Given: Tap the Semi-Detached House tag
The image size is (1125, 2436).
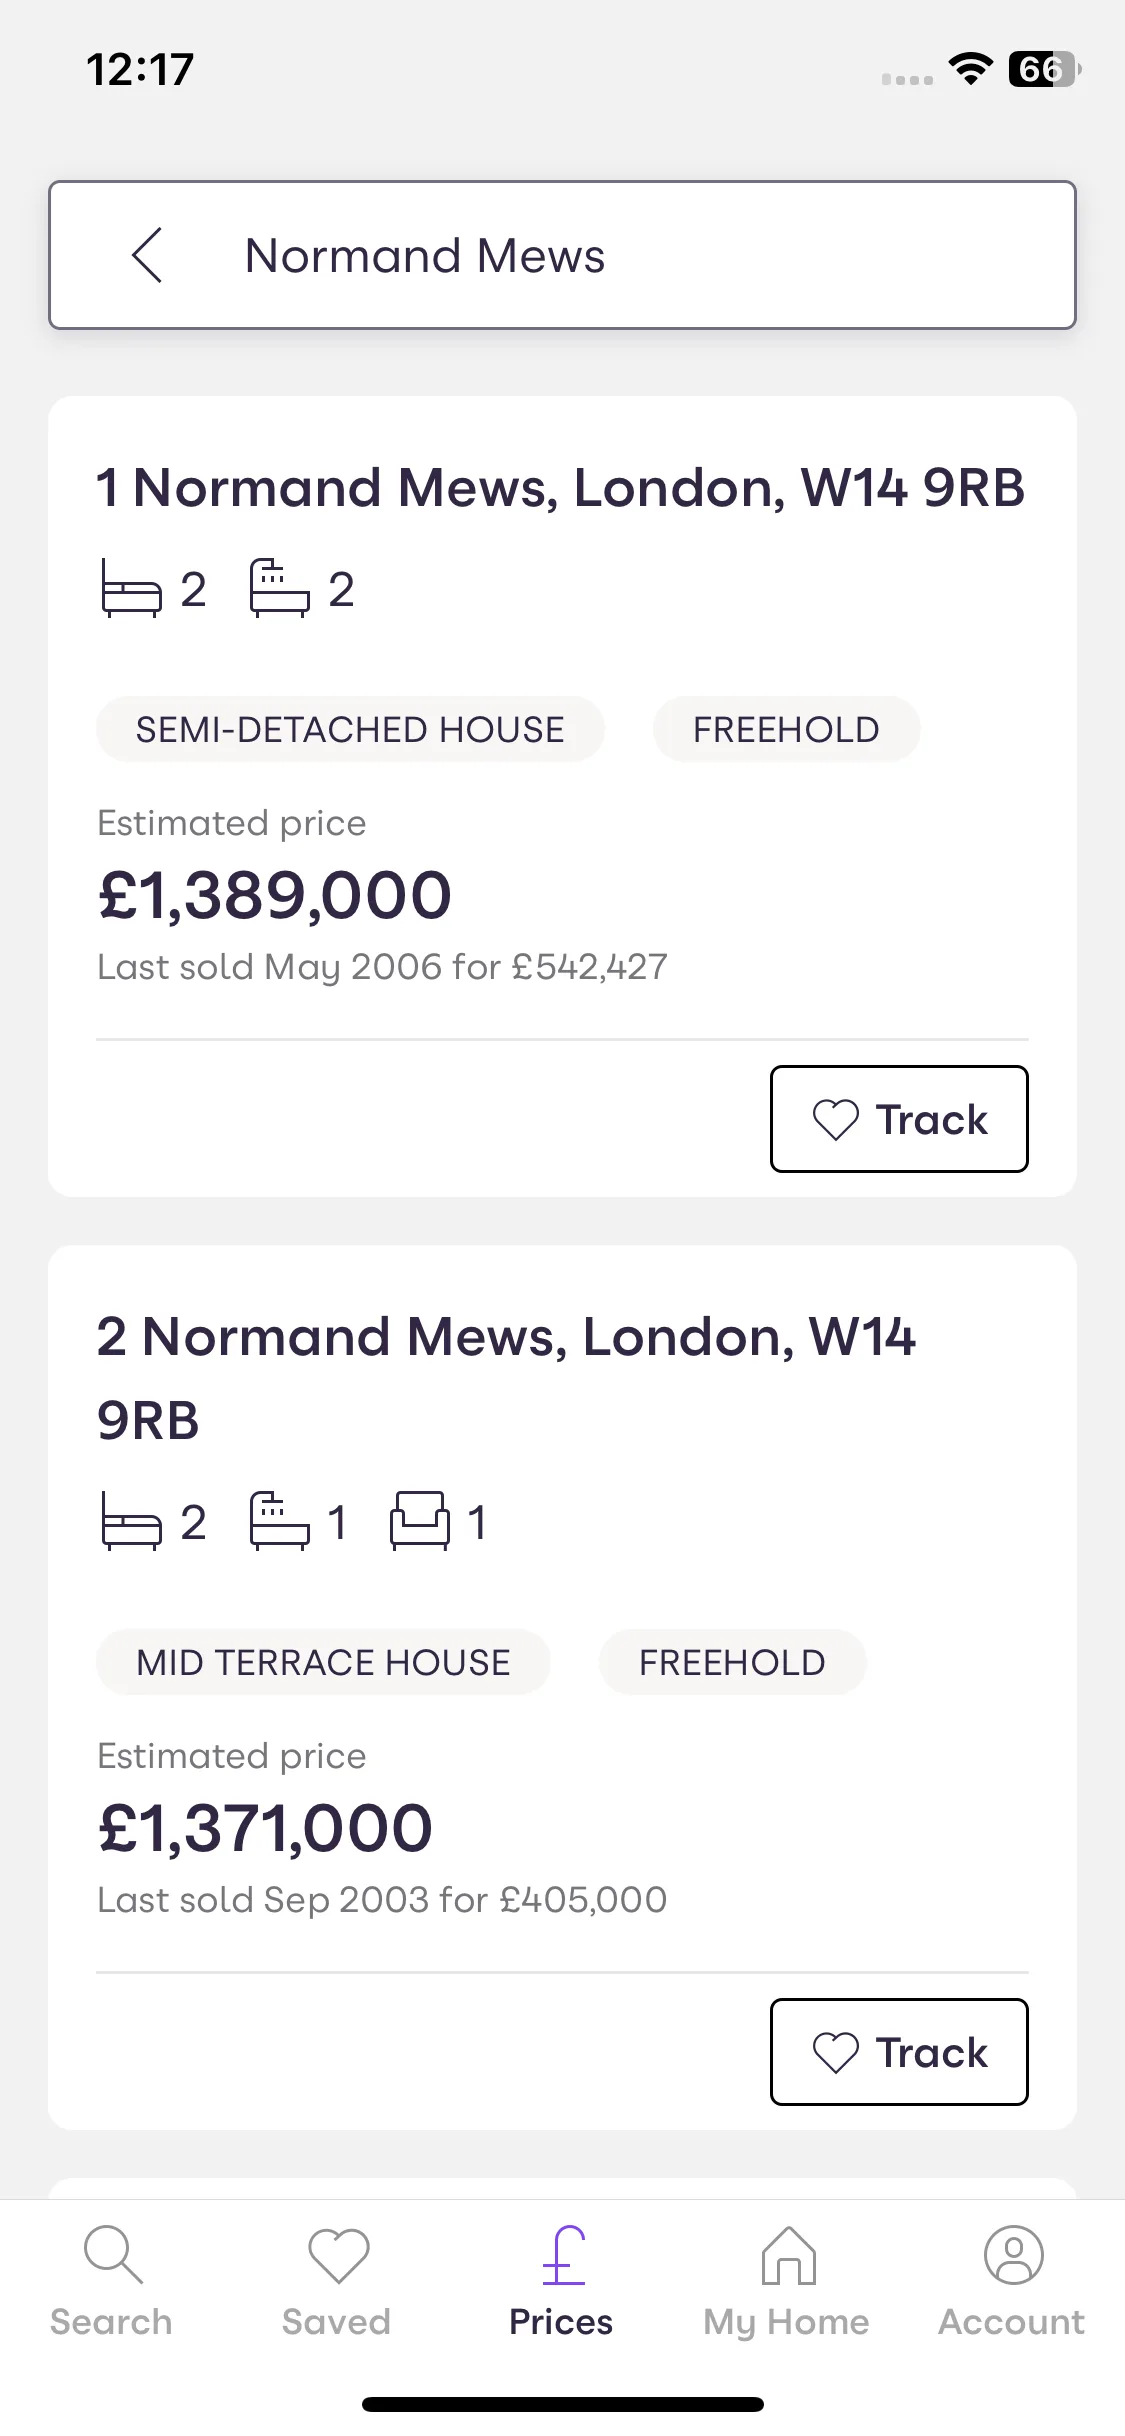Looking at the screenshot, I should (350, 729).
